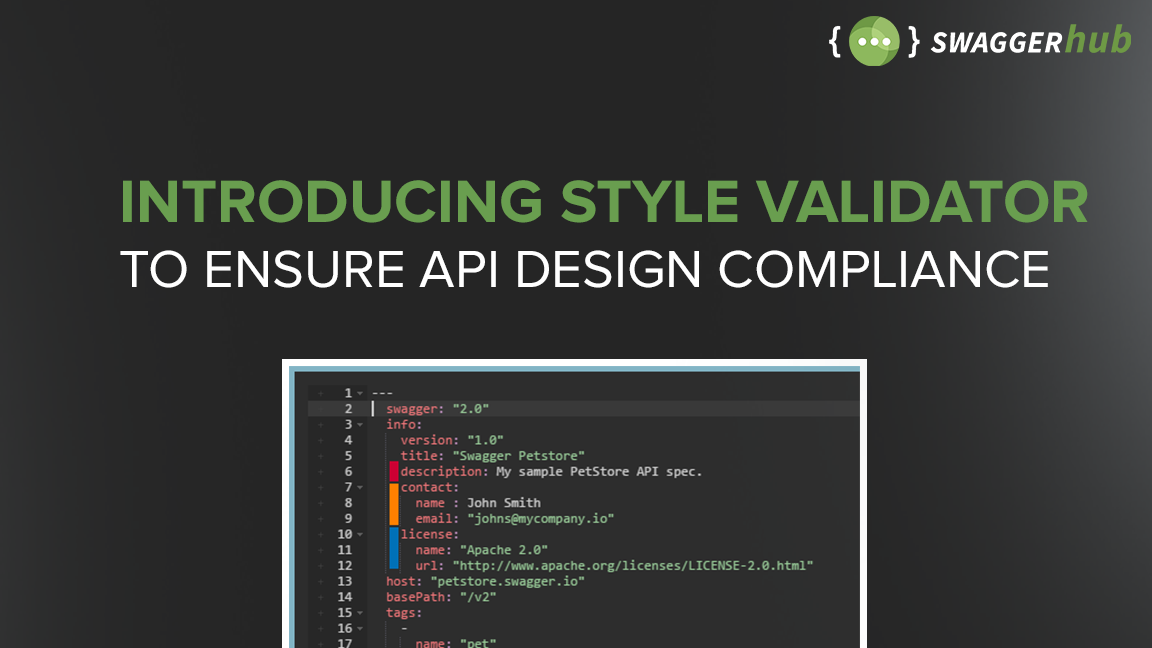
Task: Click the plus icon beside line 6
Action: click(321, 472)
